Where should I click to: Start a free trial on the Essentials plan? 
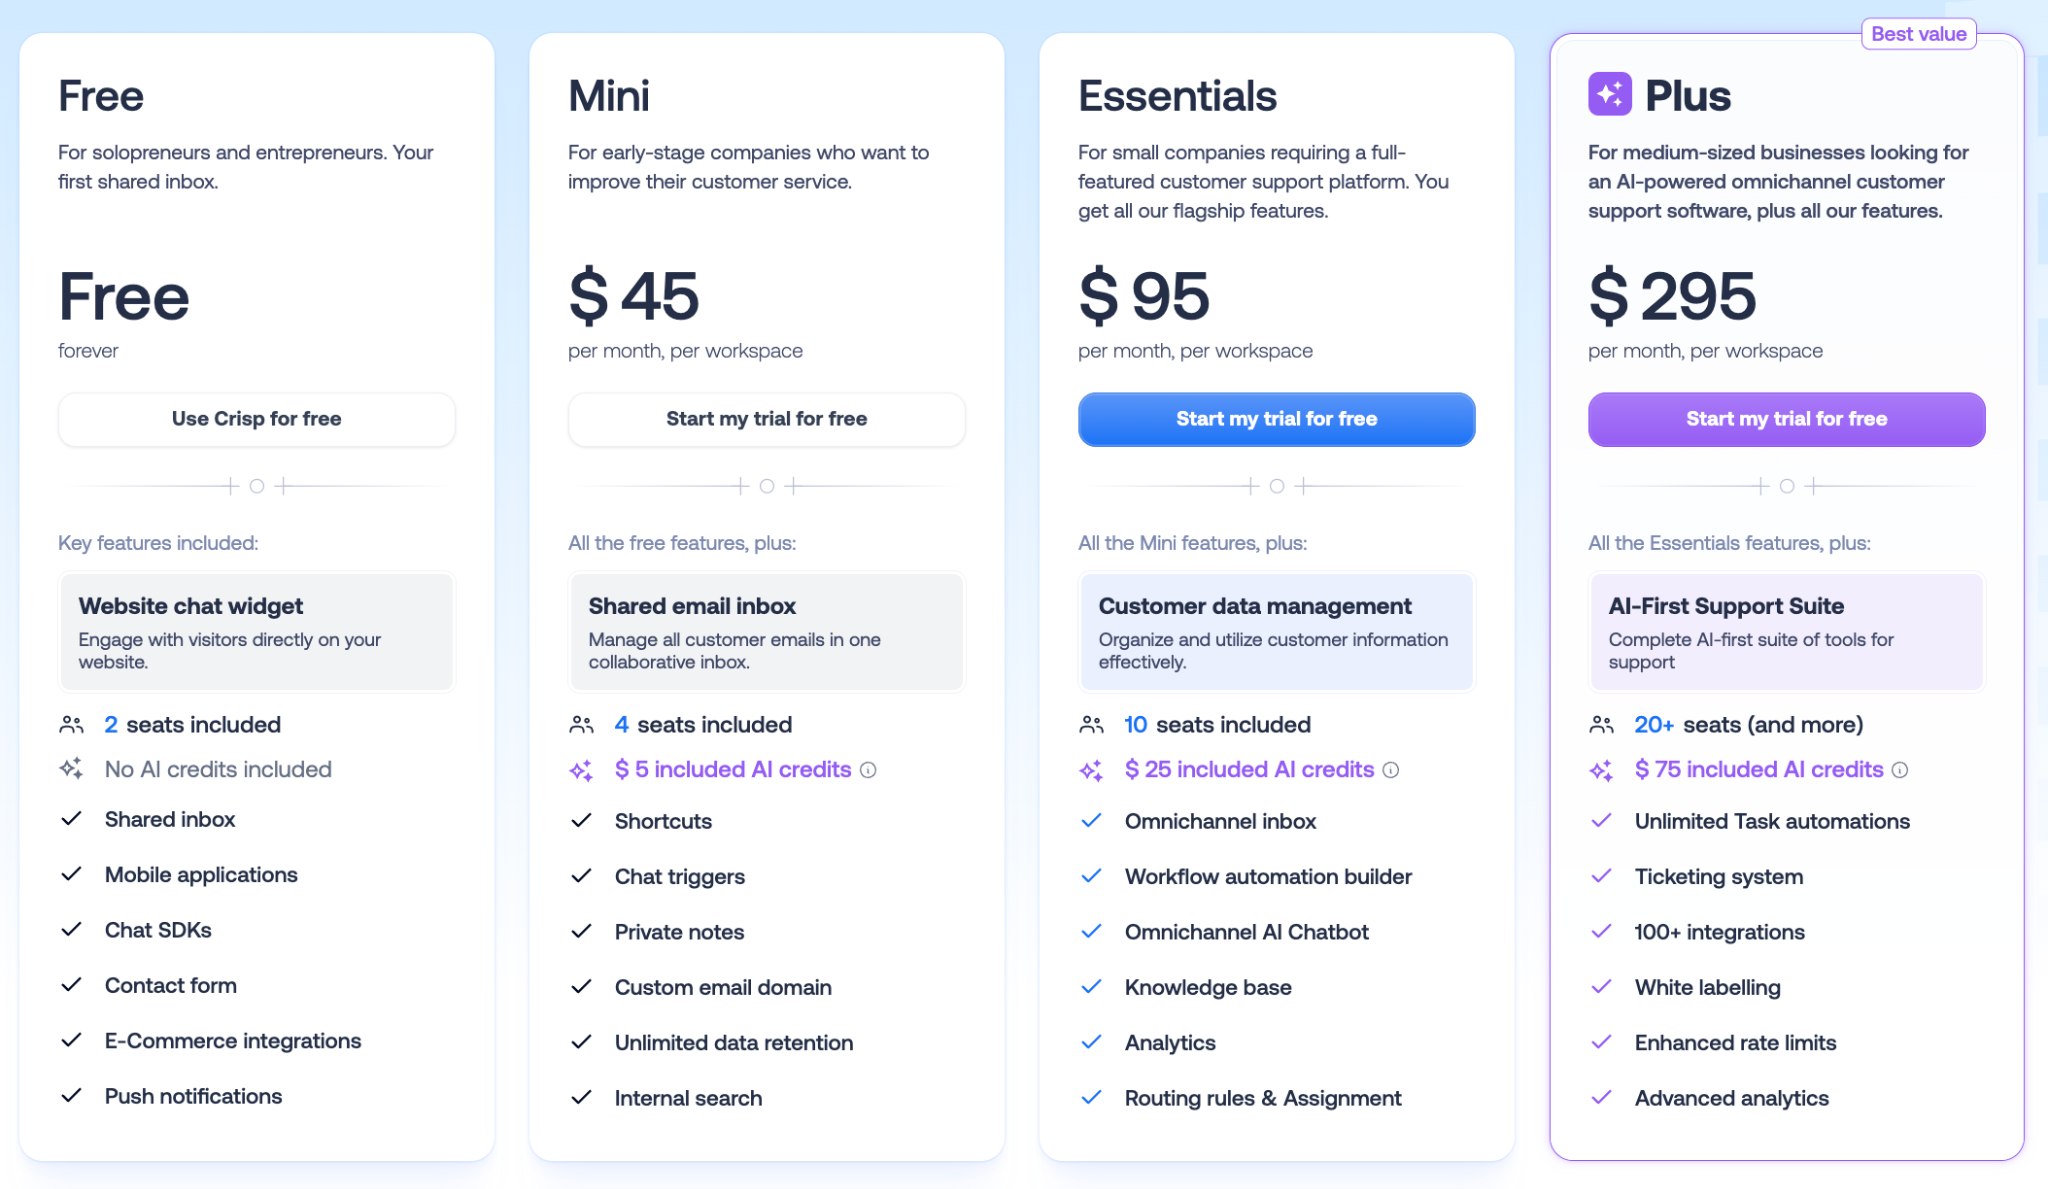1276,419
